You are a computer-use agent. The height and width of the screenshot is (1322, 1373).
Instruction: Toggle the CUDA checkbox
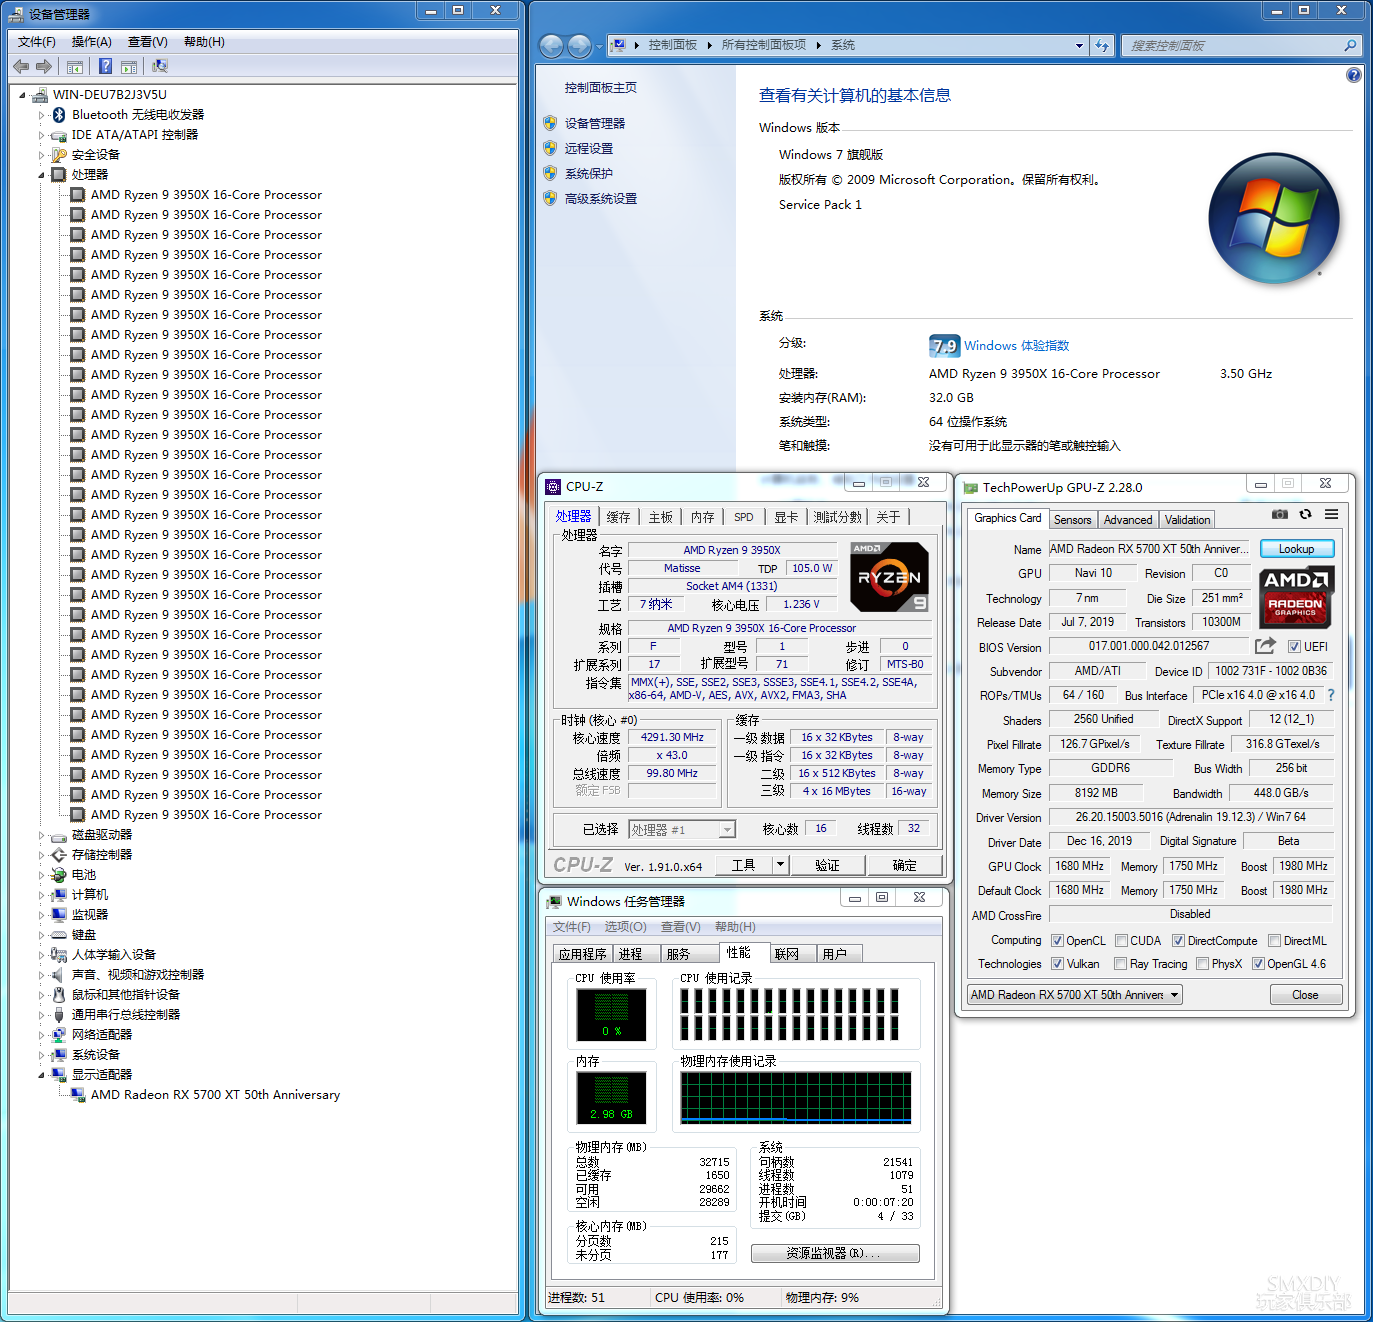[x=1121, y=941]
